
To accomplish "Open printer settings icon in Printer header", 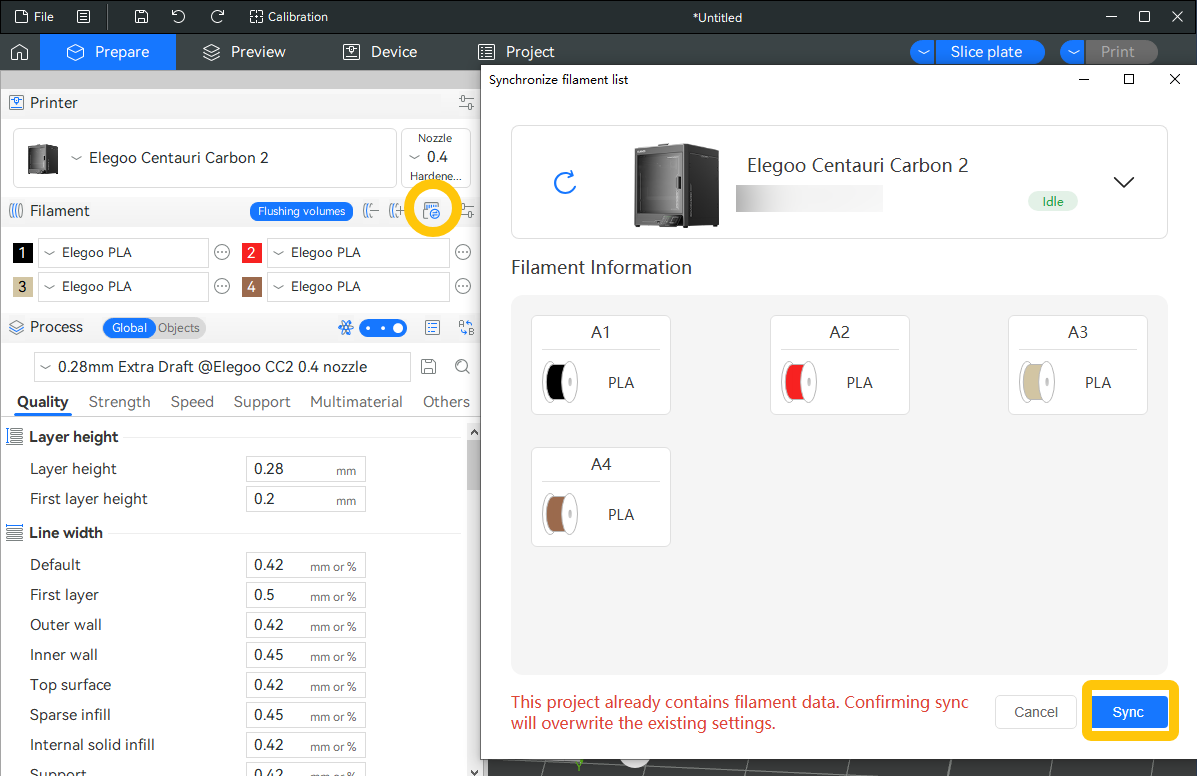I will tap(466, 102).
